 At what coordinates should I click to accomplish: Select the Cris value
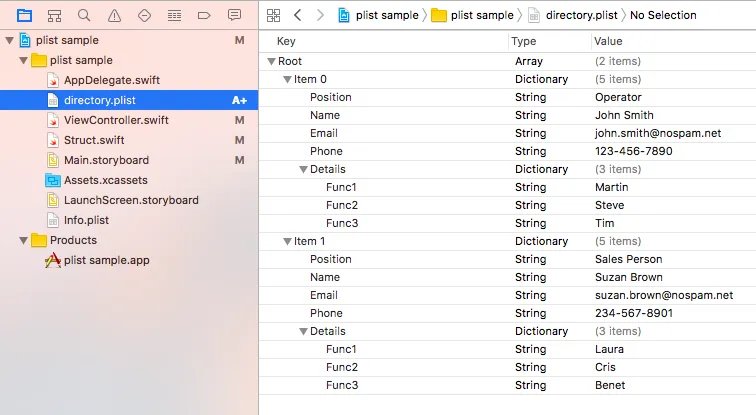tap(605, 367)
